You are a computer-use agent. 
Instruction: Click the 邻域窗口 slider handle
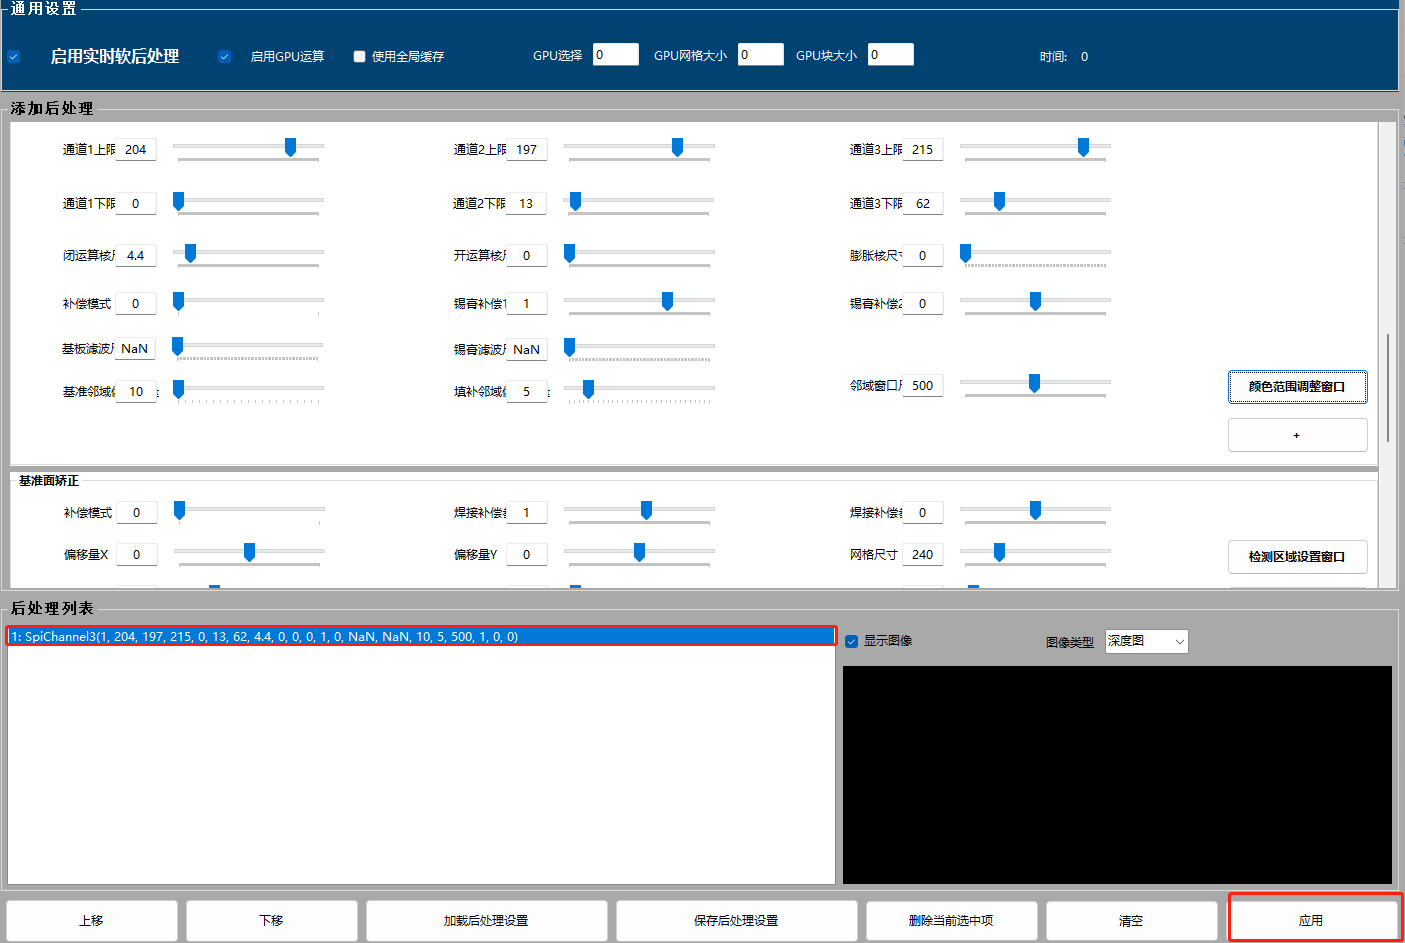(1034, 383)
